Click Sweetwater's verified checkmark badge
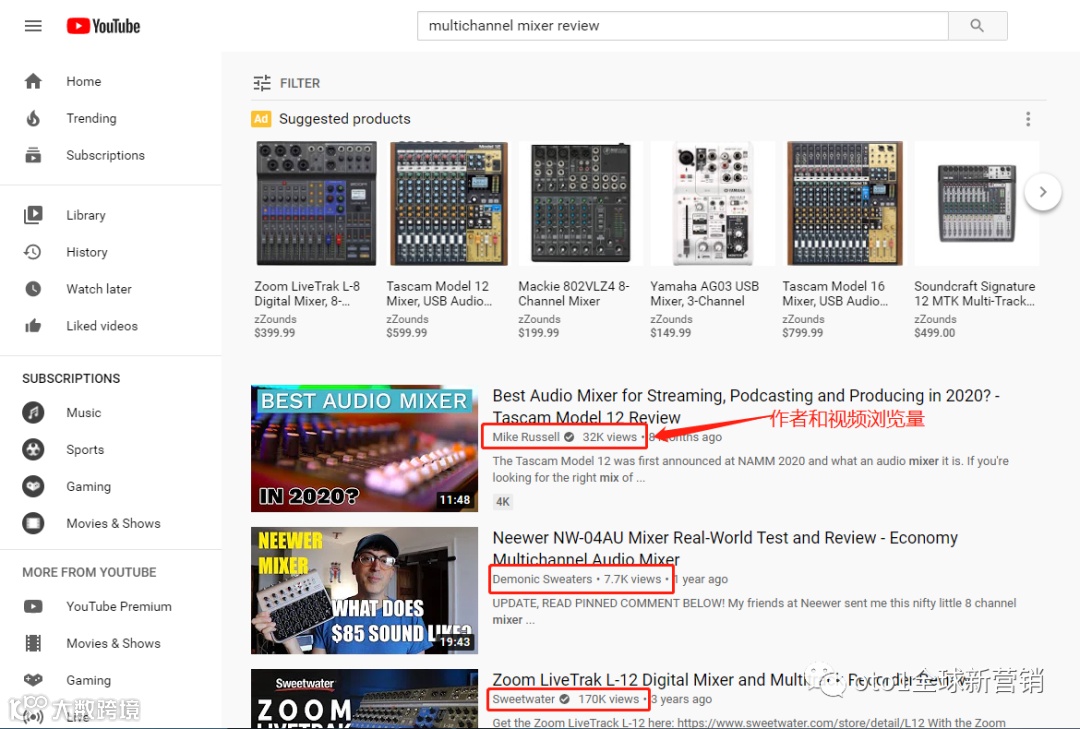 click(x=564, y=699)
